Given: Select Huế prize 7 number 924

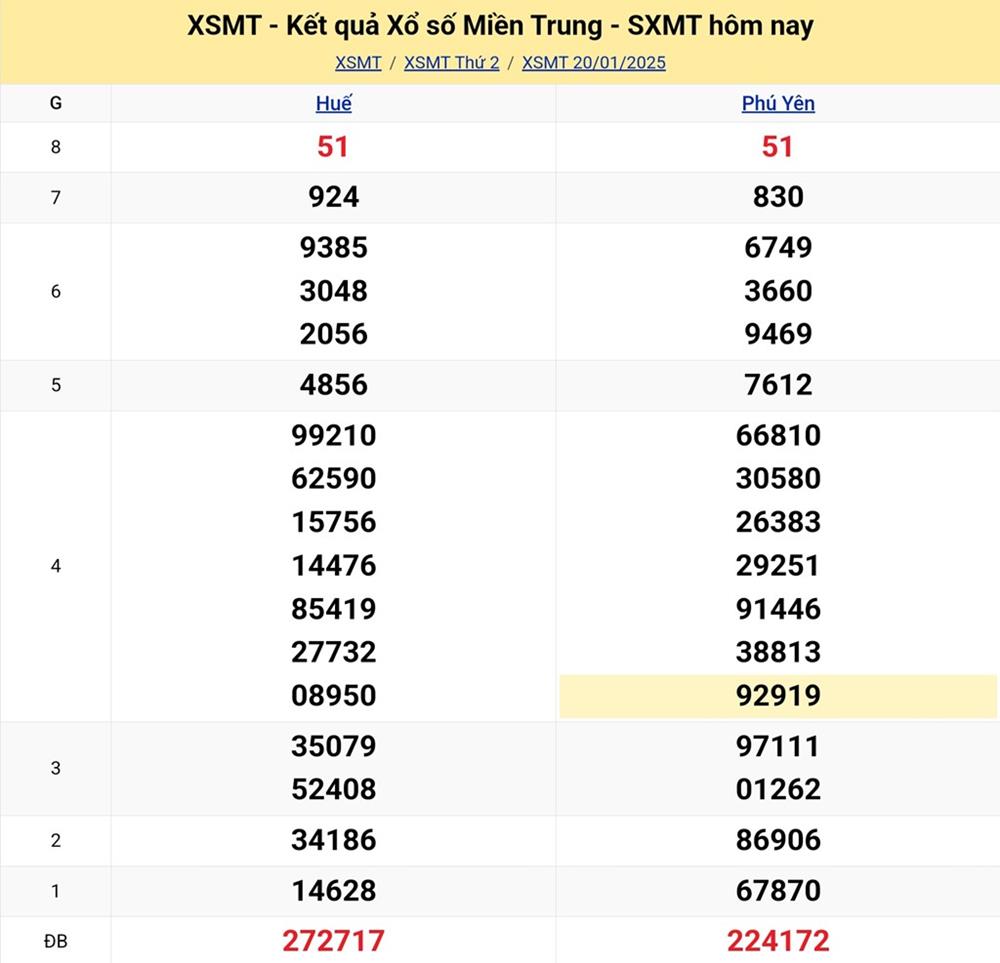Looking at the screenshot, I should click(333, 197).
